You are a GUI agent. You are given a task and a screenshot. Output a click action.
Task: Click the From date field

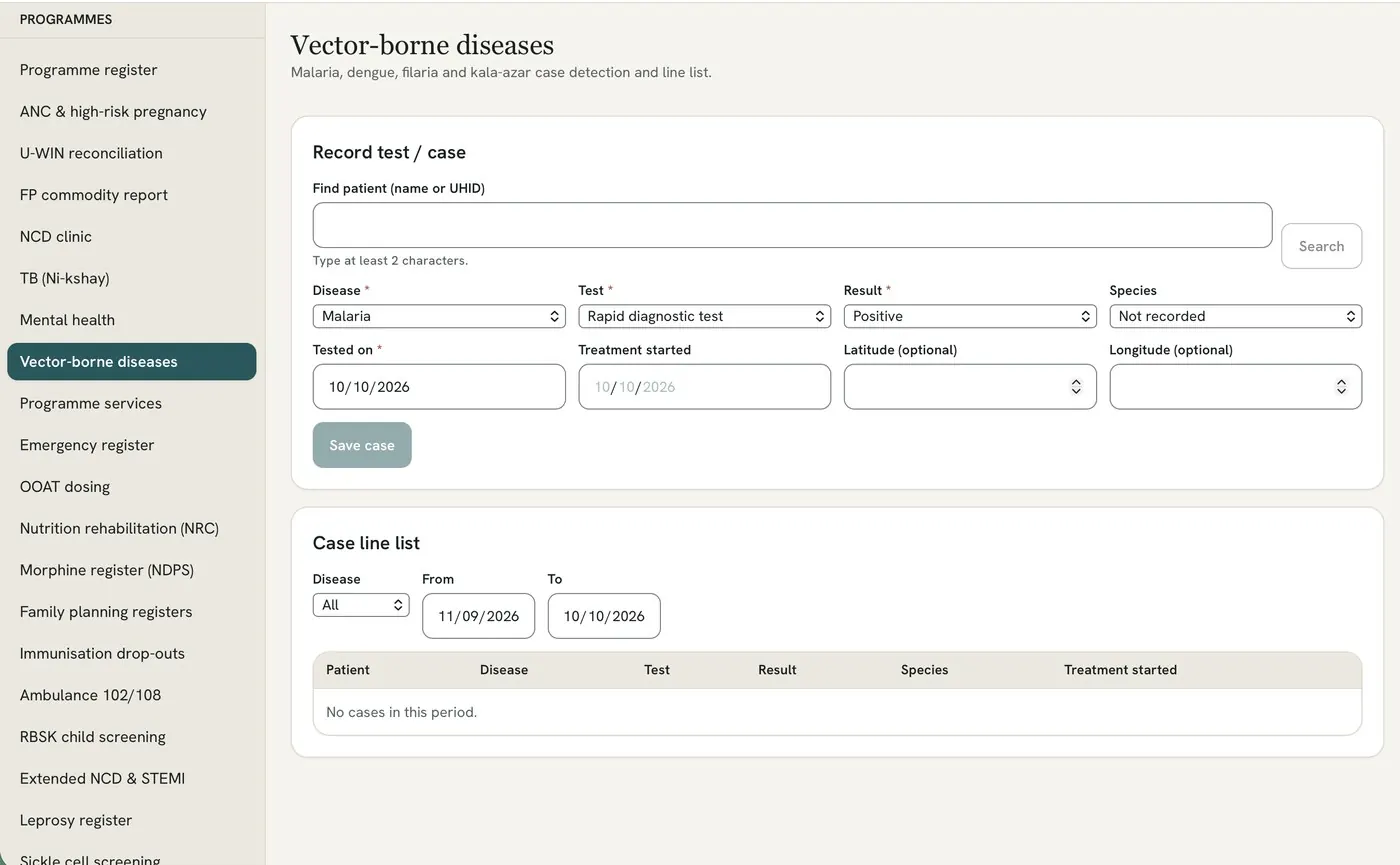pos(478,616)
